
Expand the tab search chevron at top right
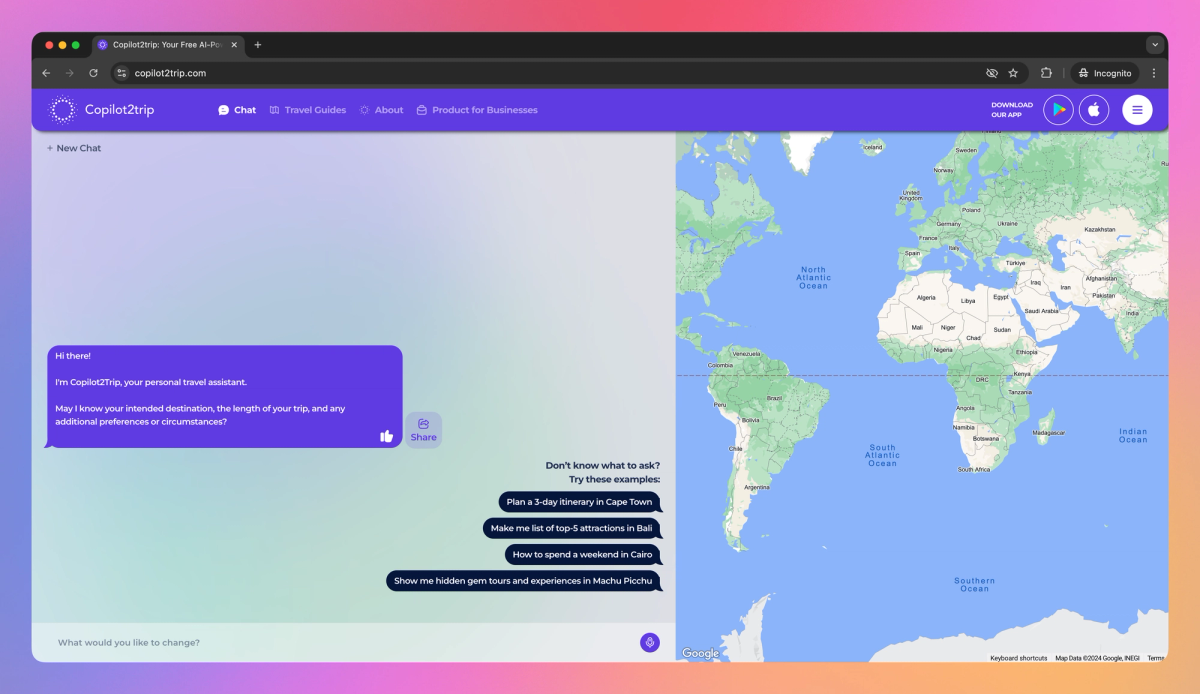pyautogui.click(x=1155, y=44)
